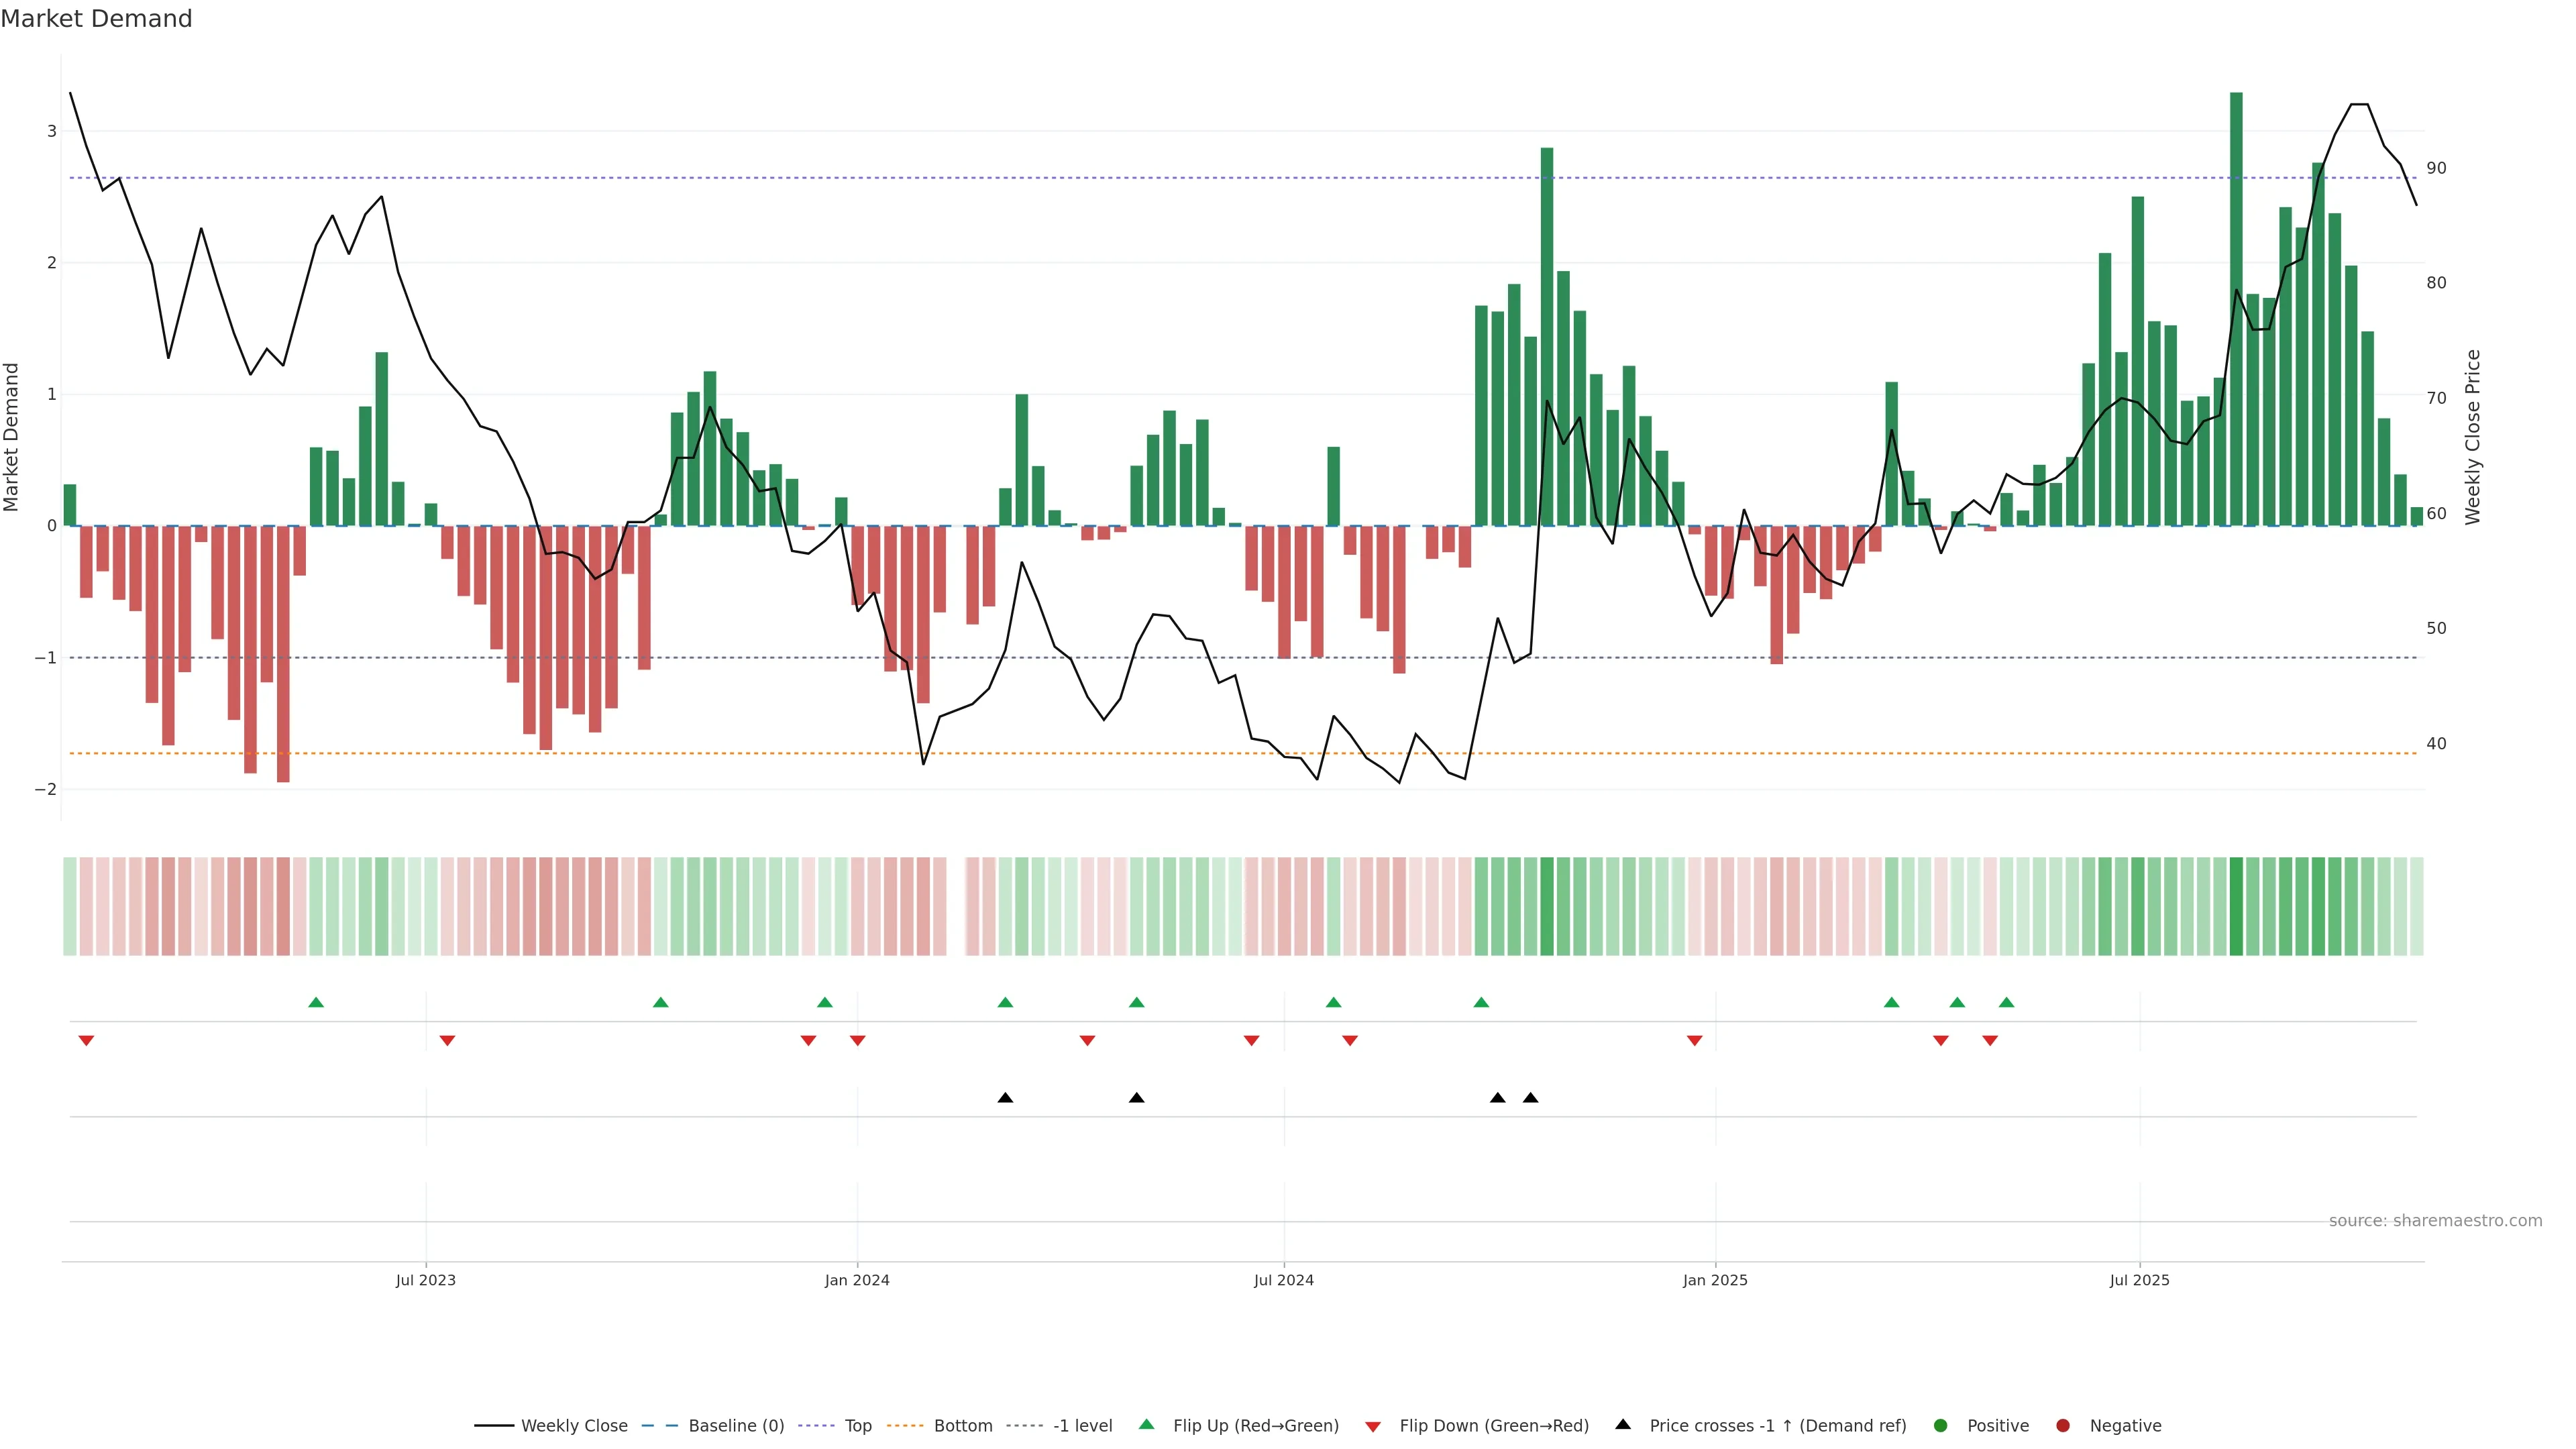Click the dark red Negative legend dot
The image size is (2576, 1449).
tap(2063, 1425)
